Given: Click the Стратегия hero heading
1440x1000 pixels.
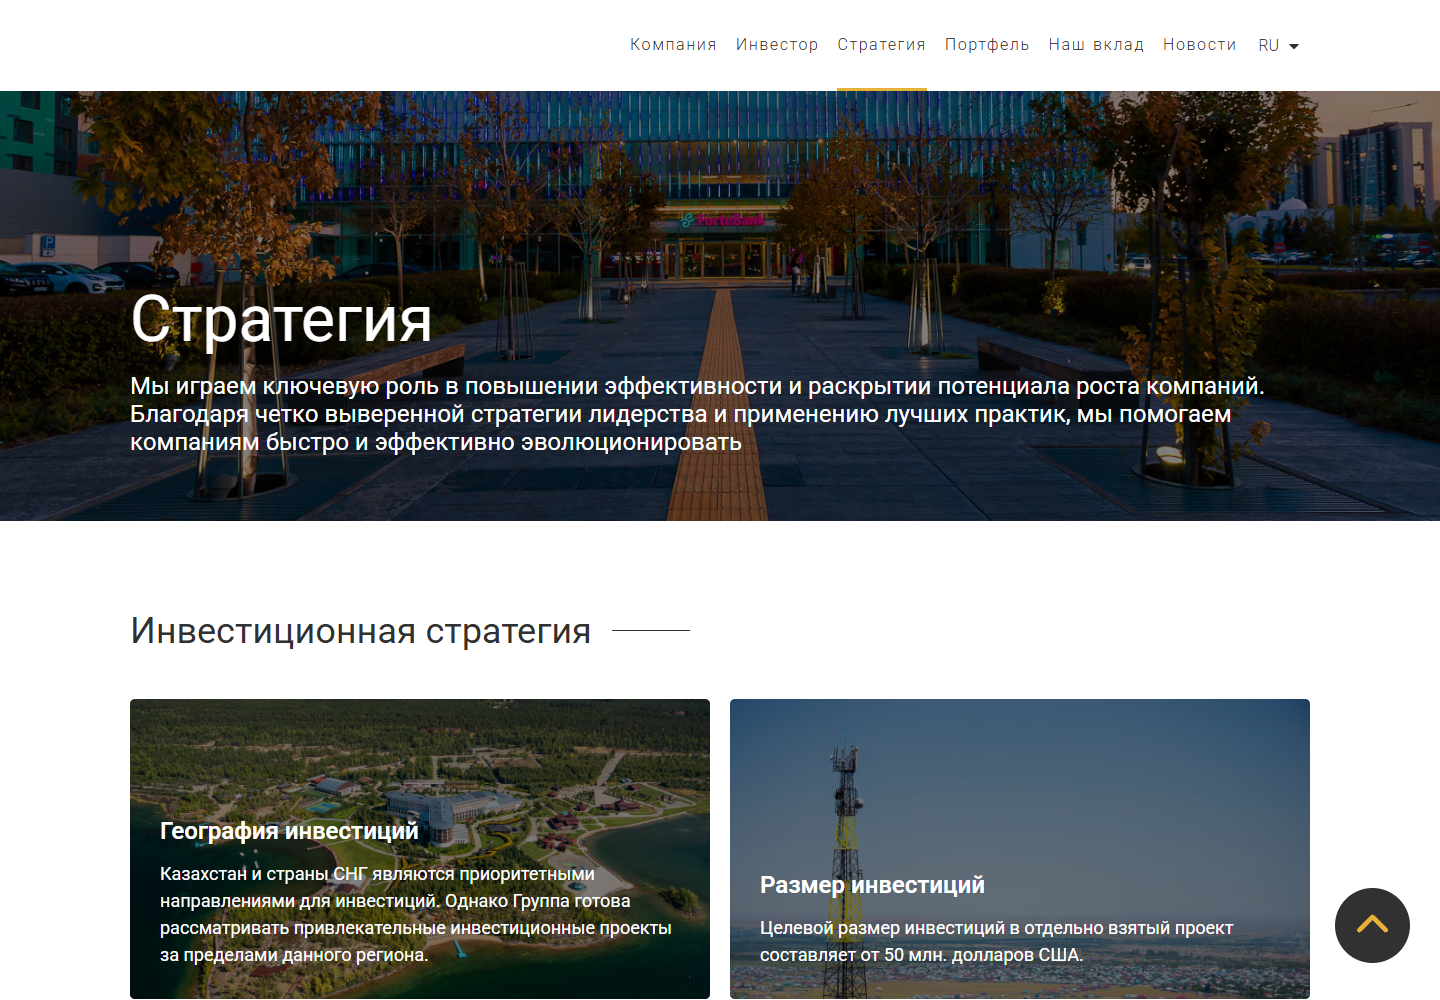Looking at the screenshot, I should 281,320.
